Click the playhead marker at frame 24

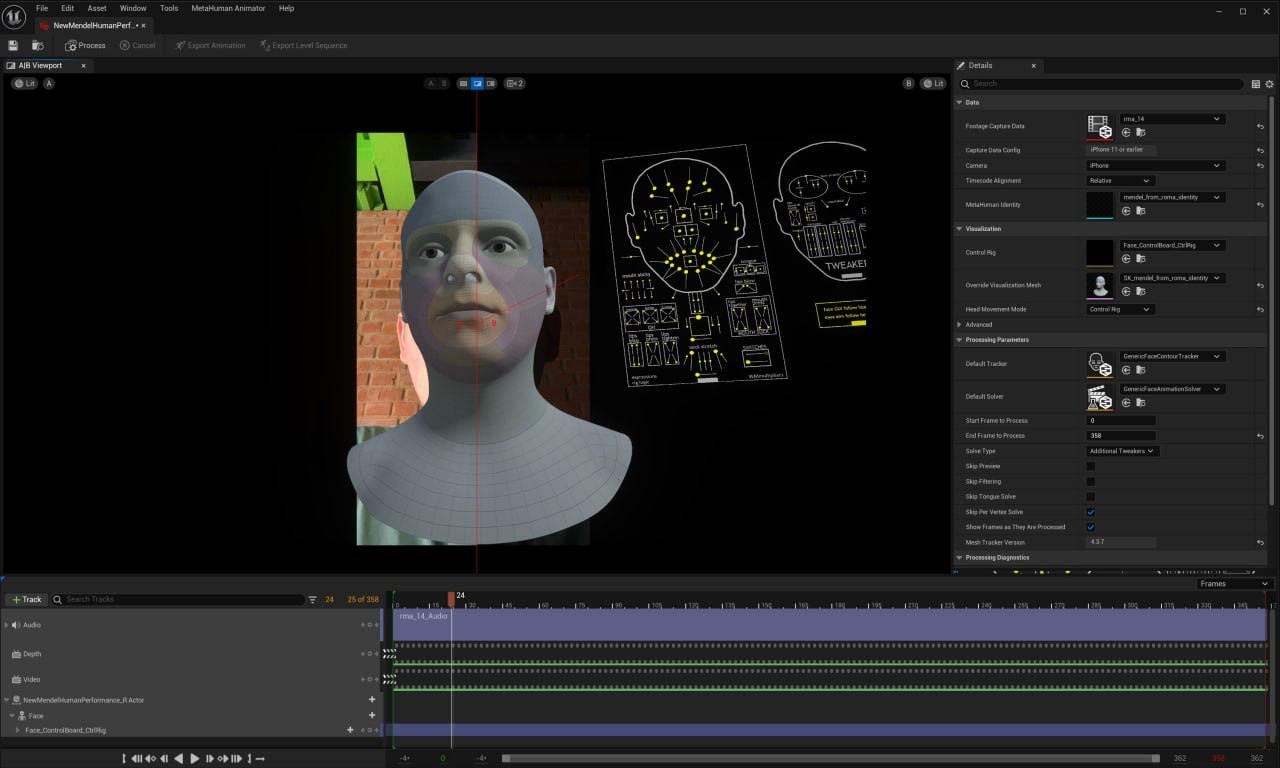451,598
